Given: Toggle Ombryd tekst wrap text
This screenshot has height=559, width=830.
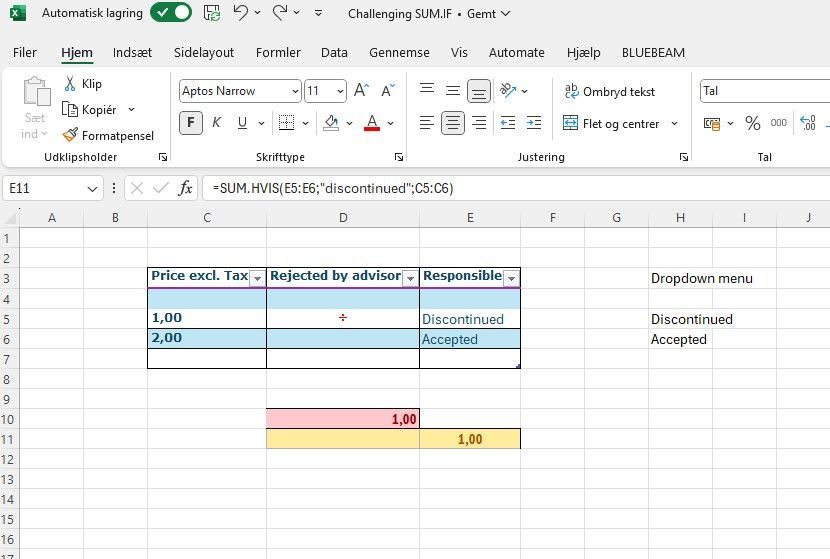Looking at the screenshot, I should pos(609,92).
